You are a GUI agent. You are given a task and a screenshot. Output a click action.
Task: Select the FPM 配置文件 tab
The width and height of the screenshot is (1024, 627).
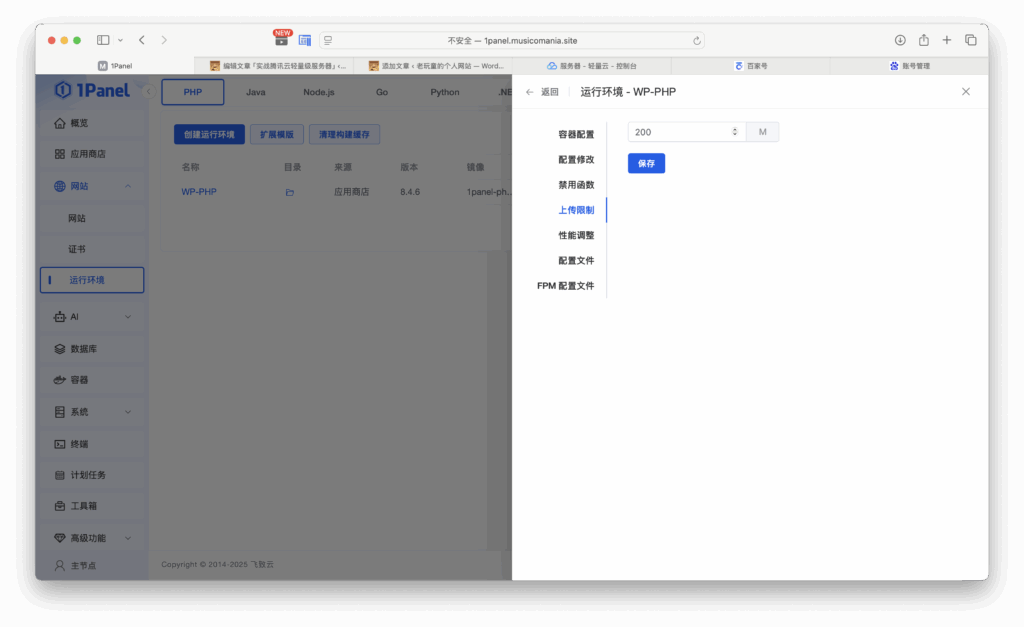565,286
